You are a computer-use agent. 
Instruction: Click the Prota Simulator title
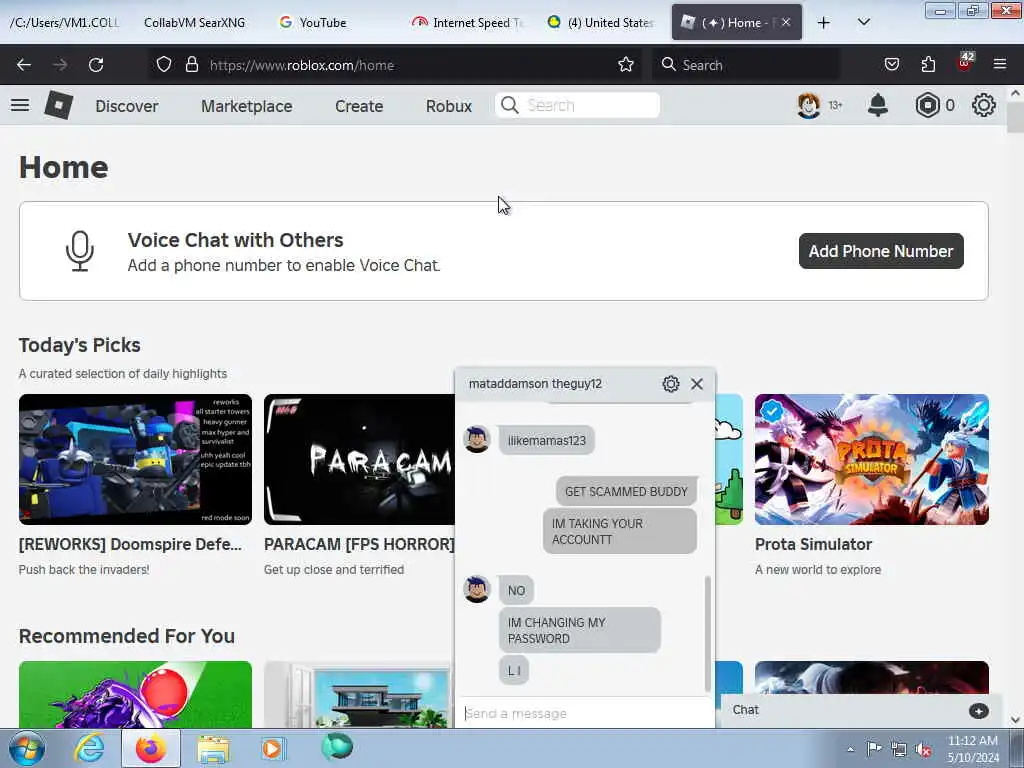coord(813,544)
